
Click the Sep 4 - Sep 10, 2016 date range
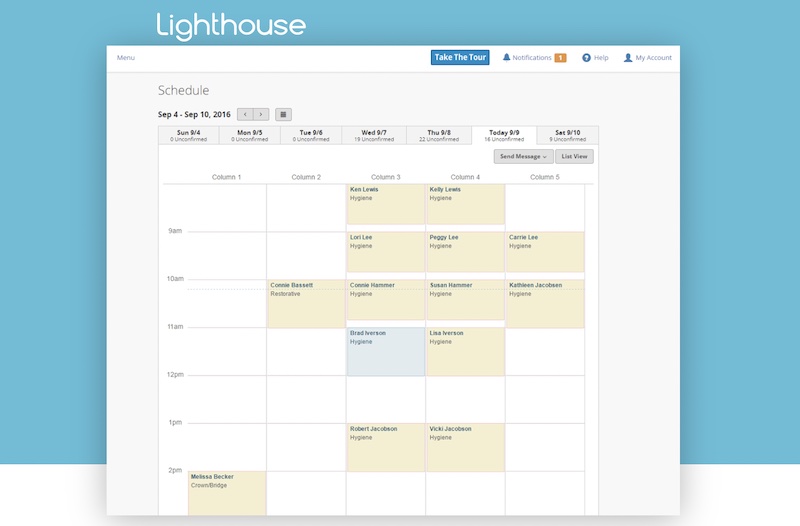click(194, 114)
